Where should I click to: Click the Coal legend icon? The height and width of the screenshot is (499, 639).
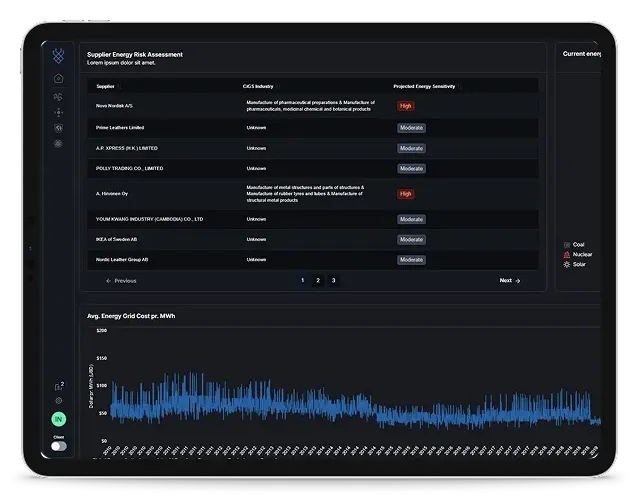(x=566, y=245)
